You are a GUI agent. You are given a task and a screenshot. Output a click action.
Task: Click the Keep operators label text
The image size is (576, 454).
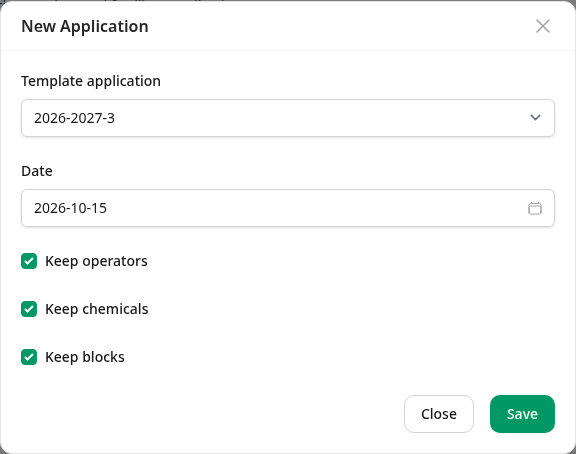[96, 261]
